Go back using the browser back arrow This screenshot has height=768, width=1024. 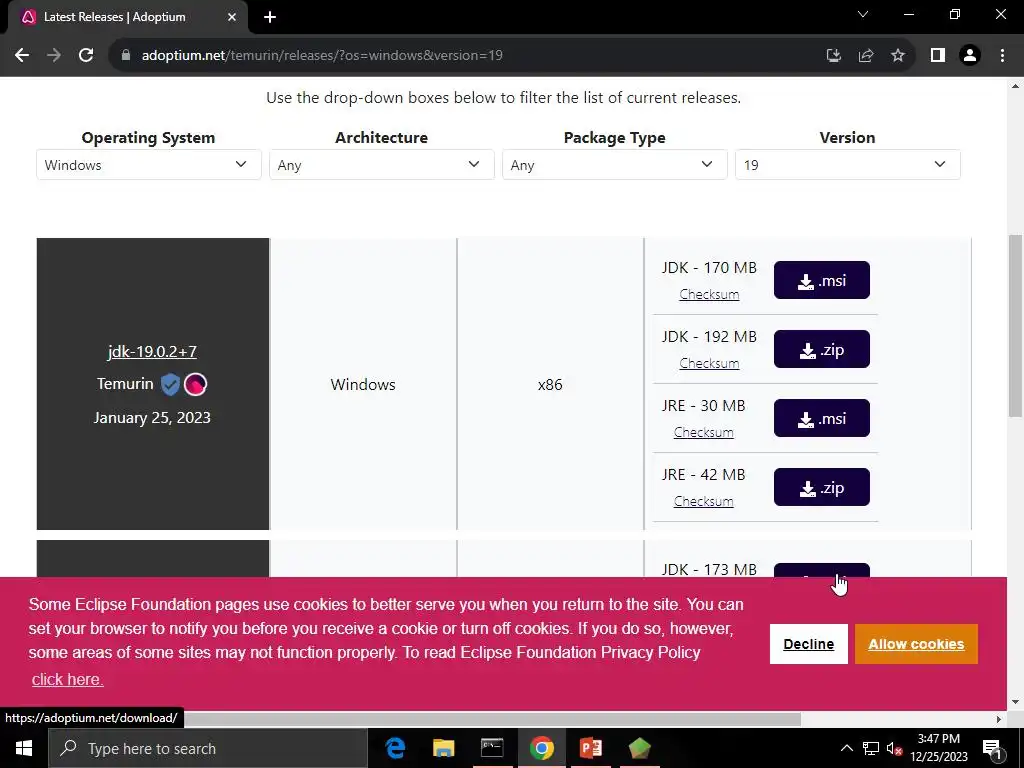point(22,56)
